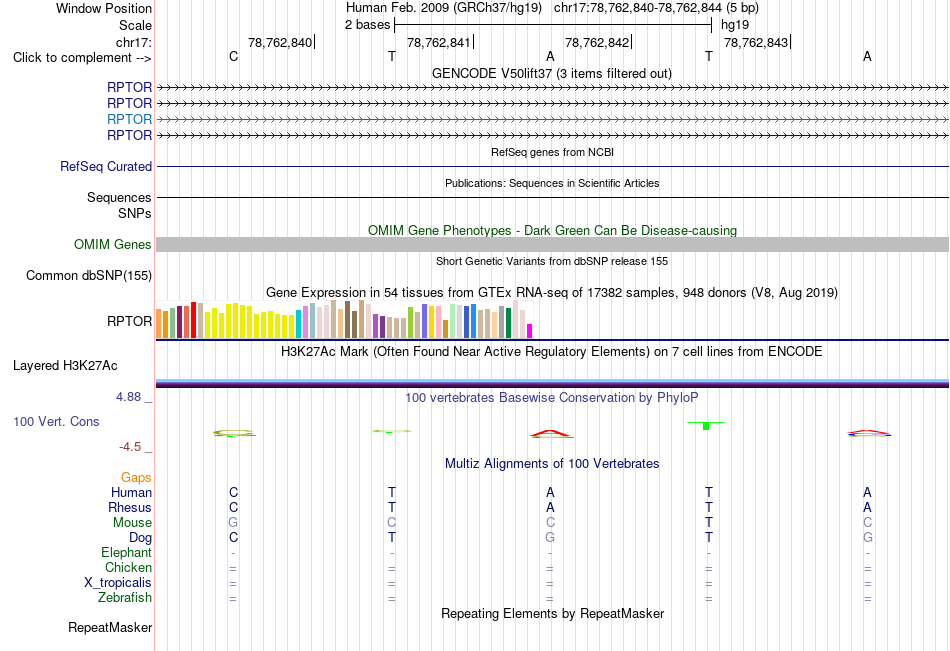Select the Chicken species label

[x=128, y=568]
